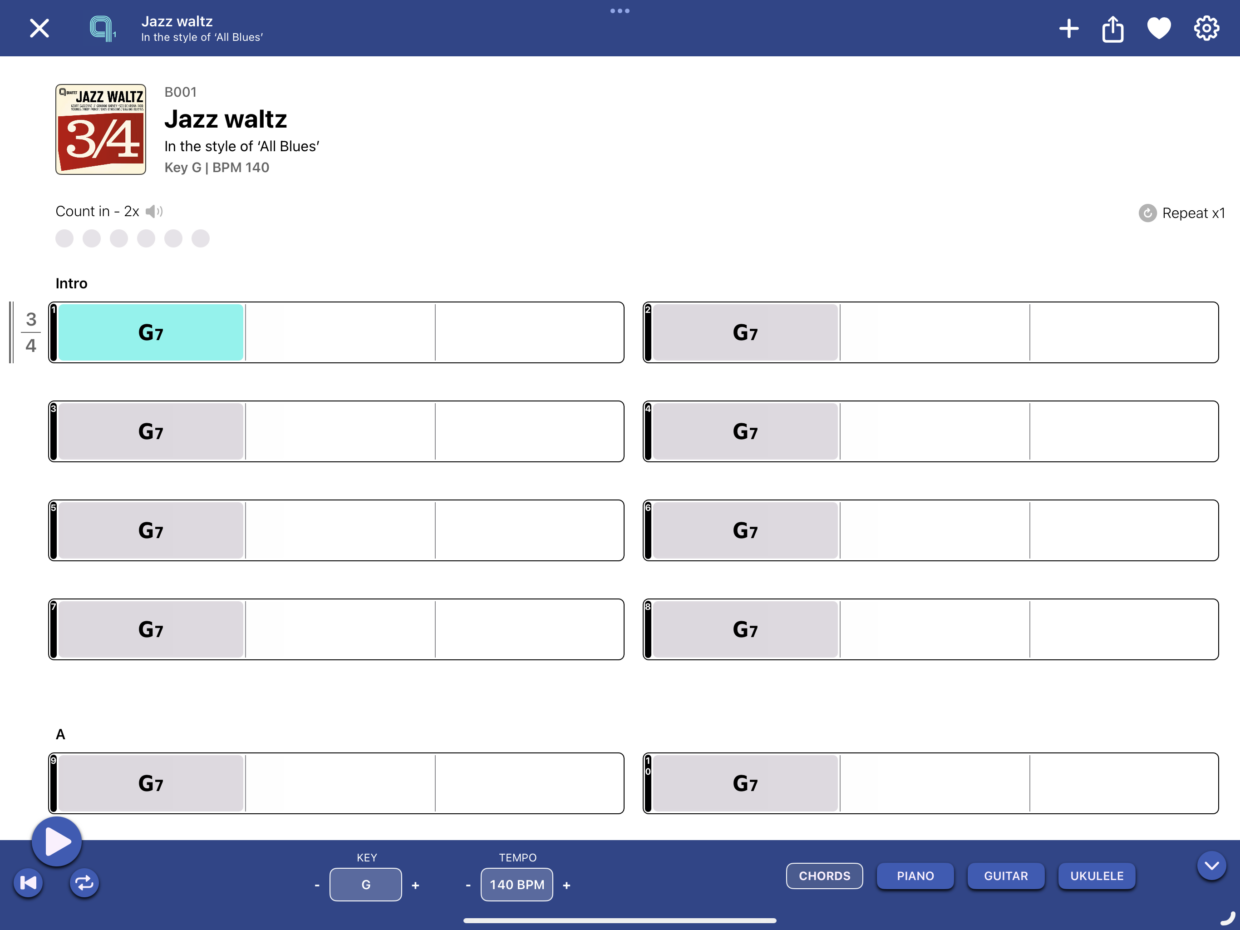Increase tempo with the plus button
1240x930 pixels.
pos(567,885)
